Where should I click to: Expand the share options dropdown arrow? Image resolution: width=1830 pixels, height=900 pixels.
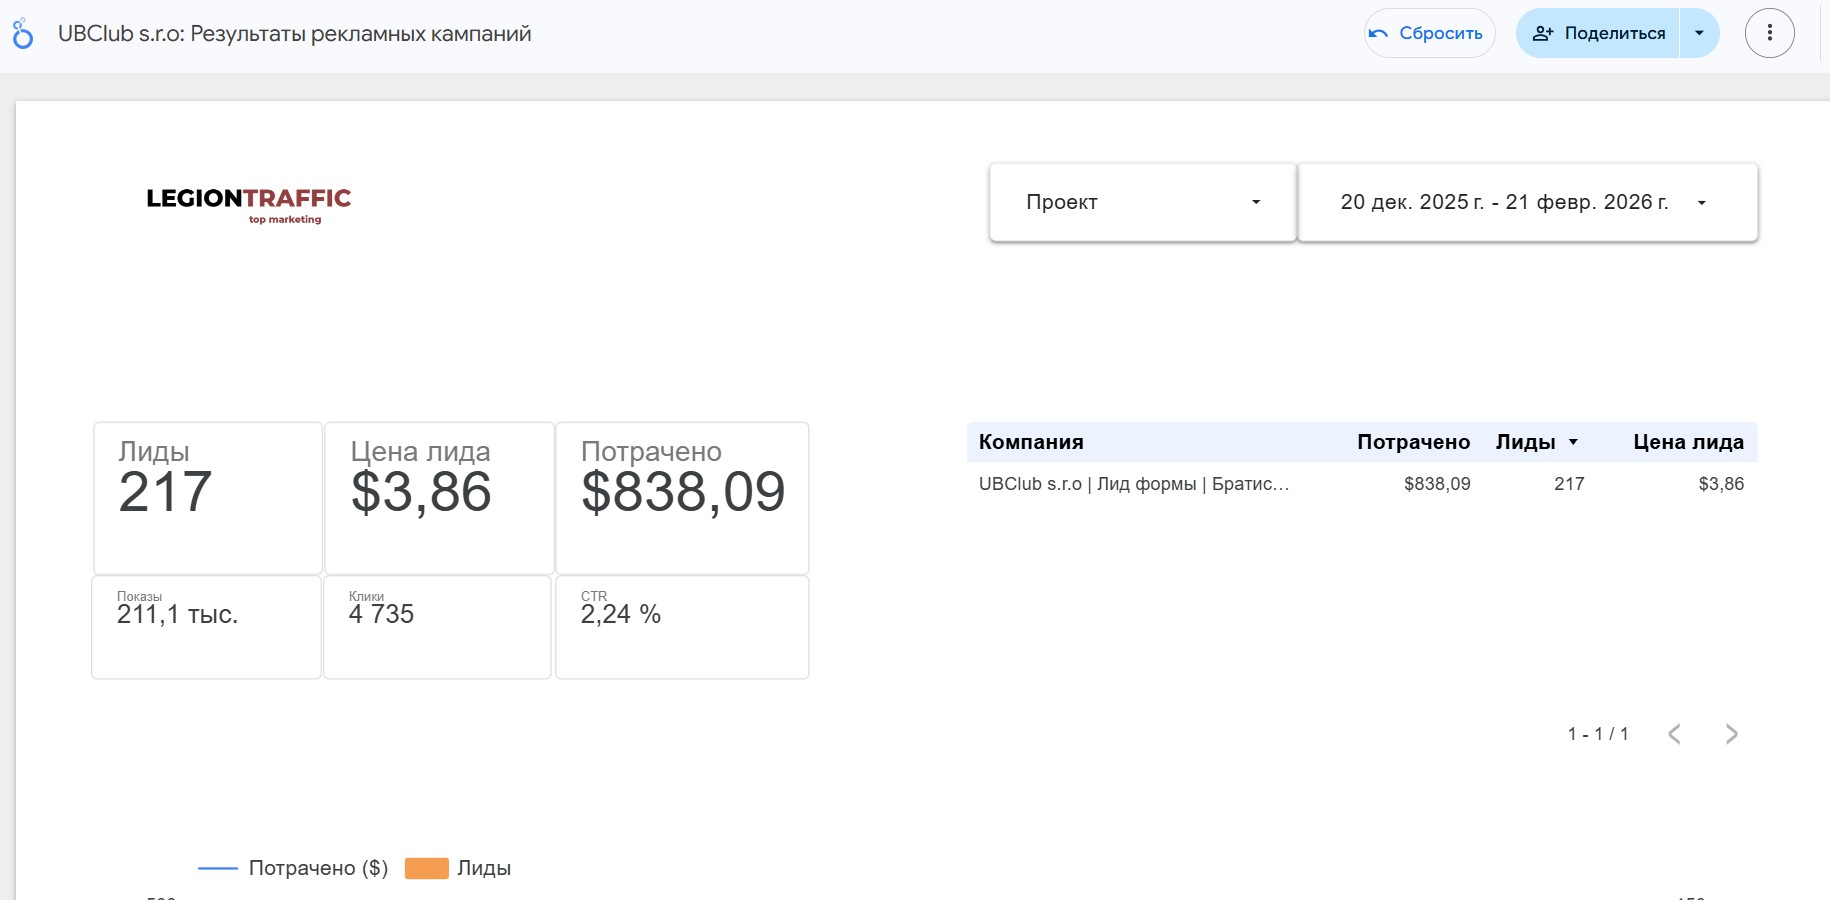pyautogui.click(x=1699, y=33)
